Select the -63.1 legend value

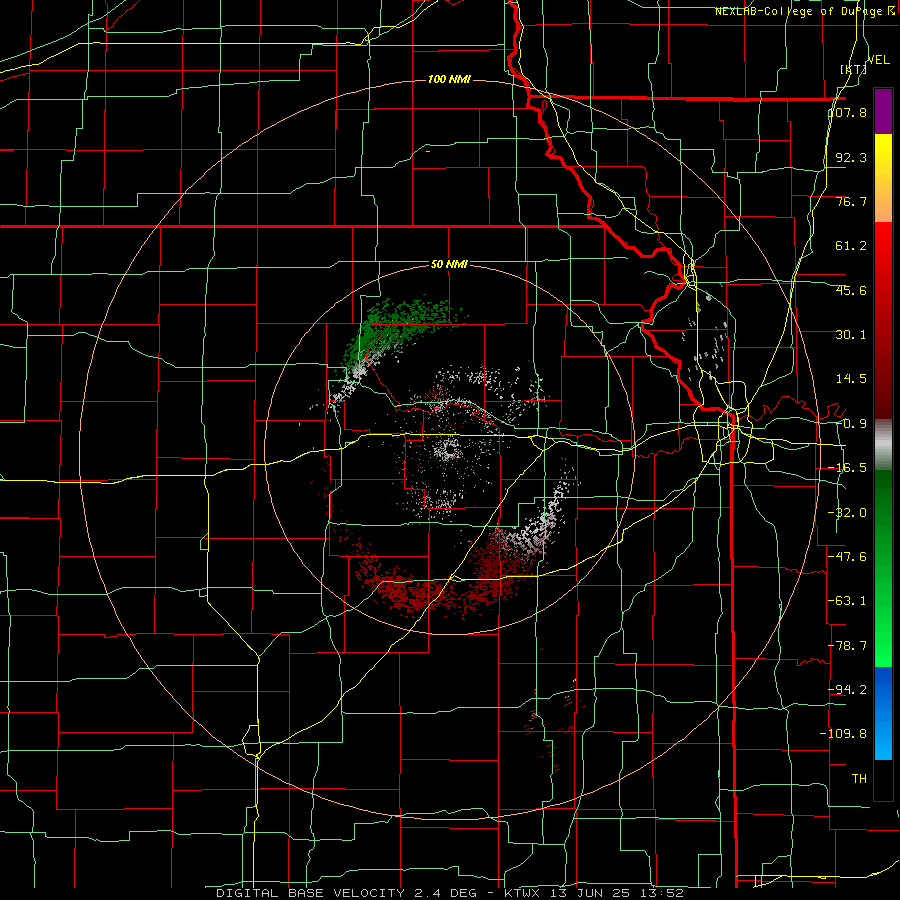[848, 601]
